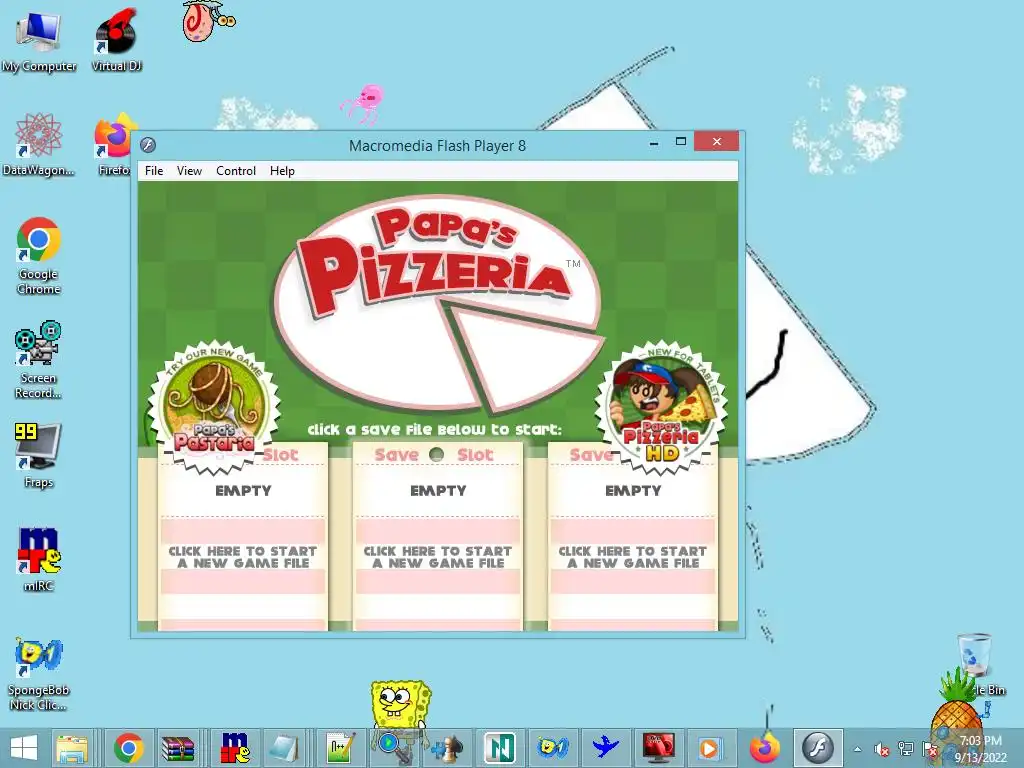Open the red monitor app in the taskbar
The height and width of the screenshot is (768, 1024).
tap(658, 748)
